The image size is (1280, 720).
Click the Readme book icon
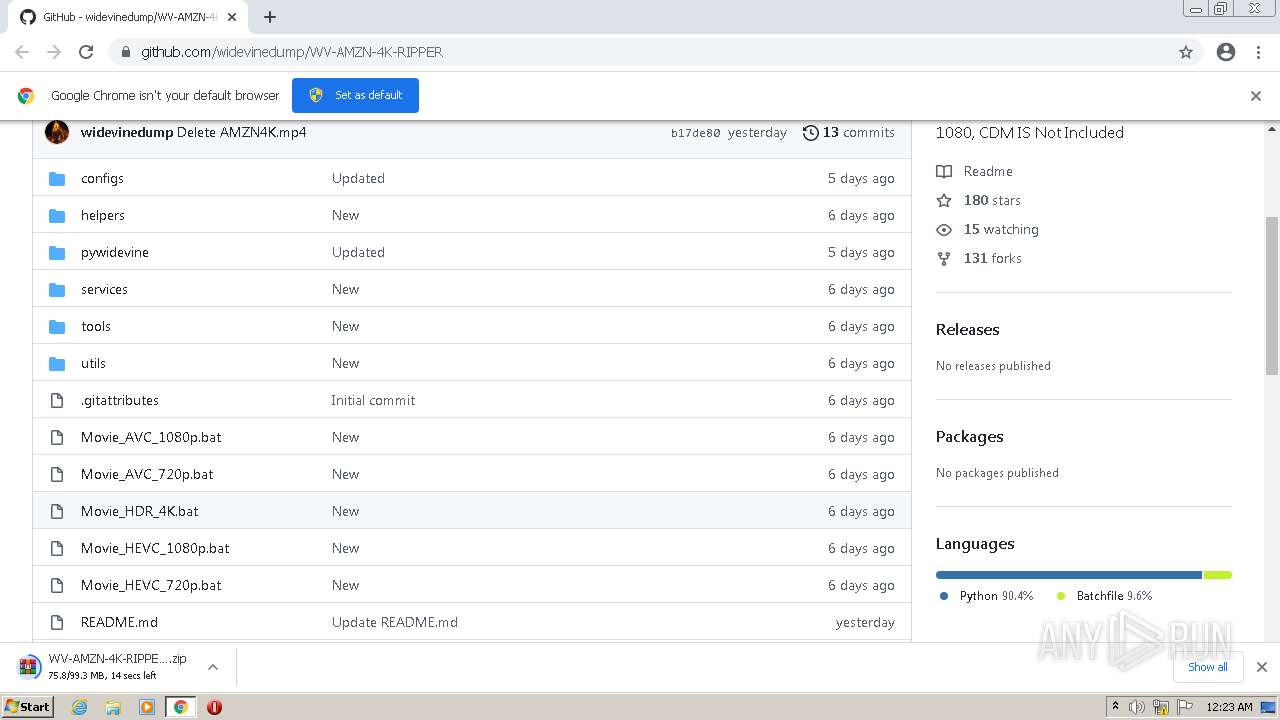944,172
